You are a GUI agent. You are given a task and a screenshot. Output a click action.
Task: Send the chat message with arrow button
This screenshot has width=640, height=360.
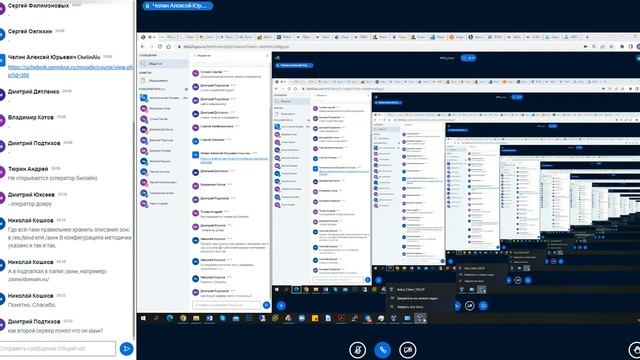(127, 349)
